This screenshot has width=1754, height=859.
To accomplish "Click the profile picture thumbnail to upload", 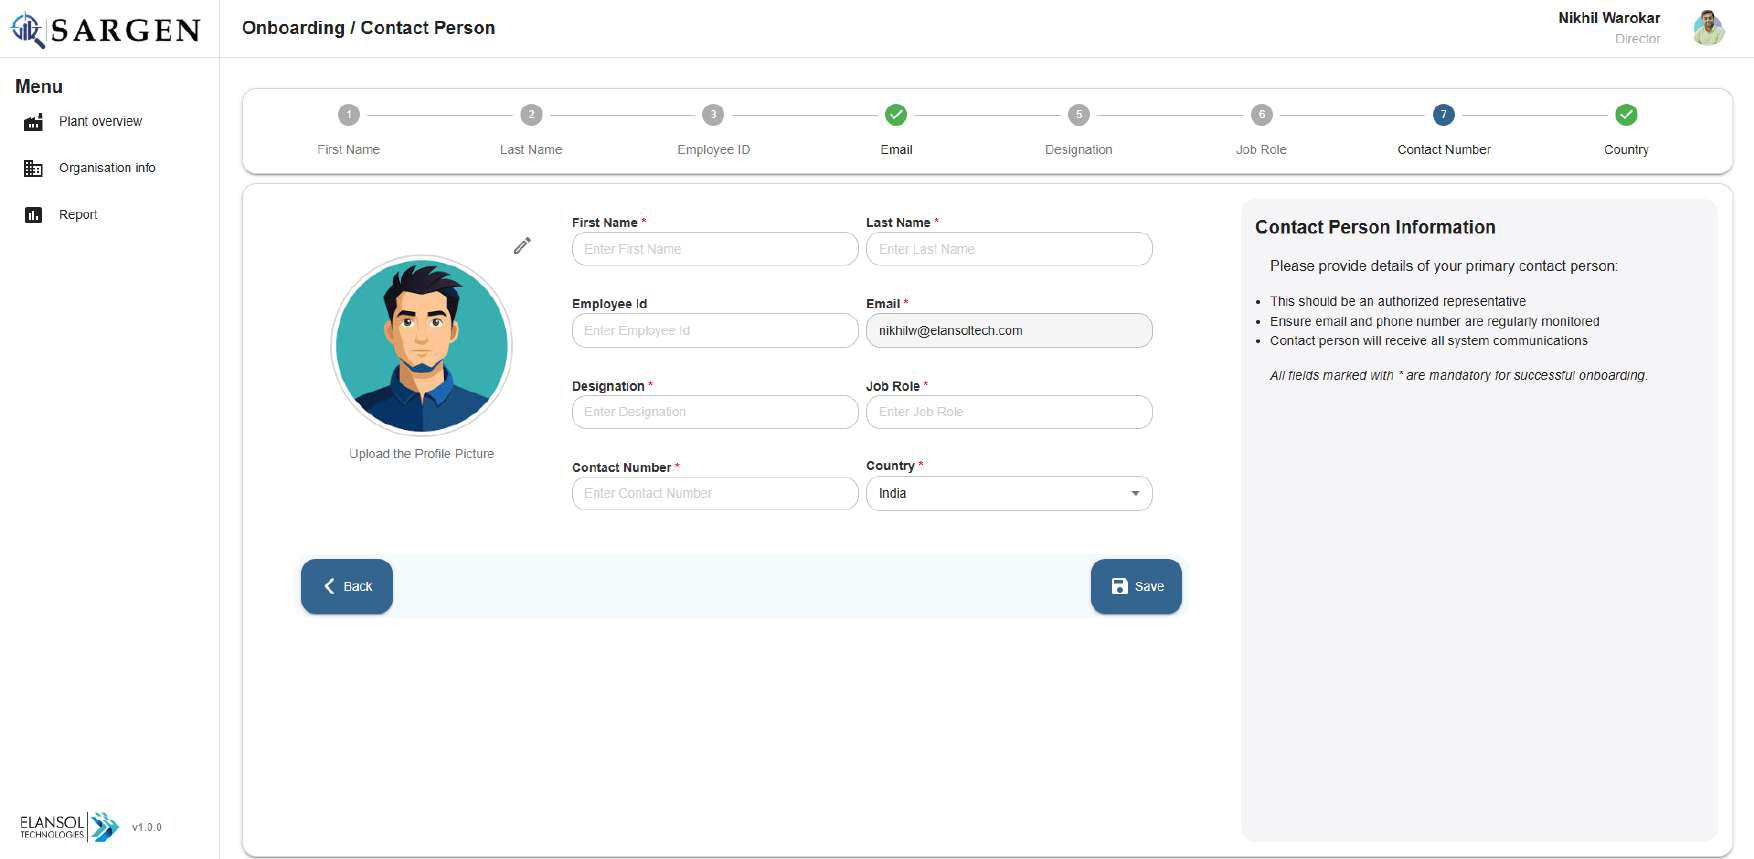I will pyautogui.click(x=421, y=345).
